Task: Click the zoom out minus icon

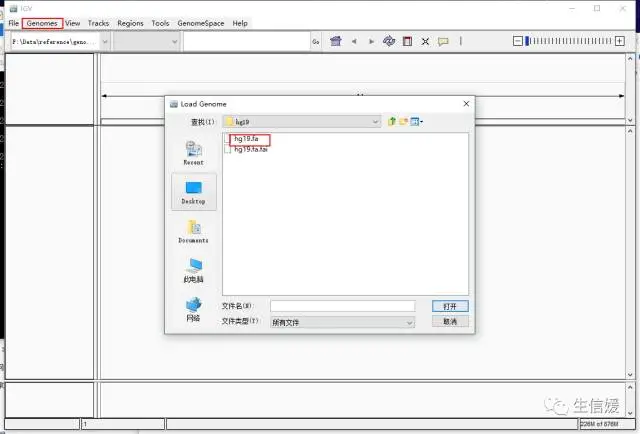Action: pos(518,41)
